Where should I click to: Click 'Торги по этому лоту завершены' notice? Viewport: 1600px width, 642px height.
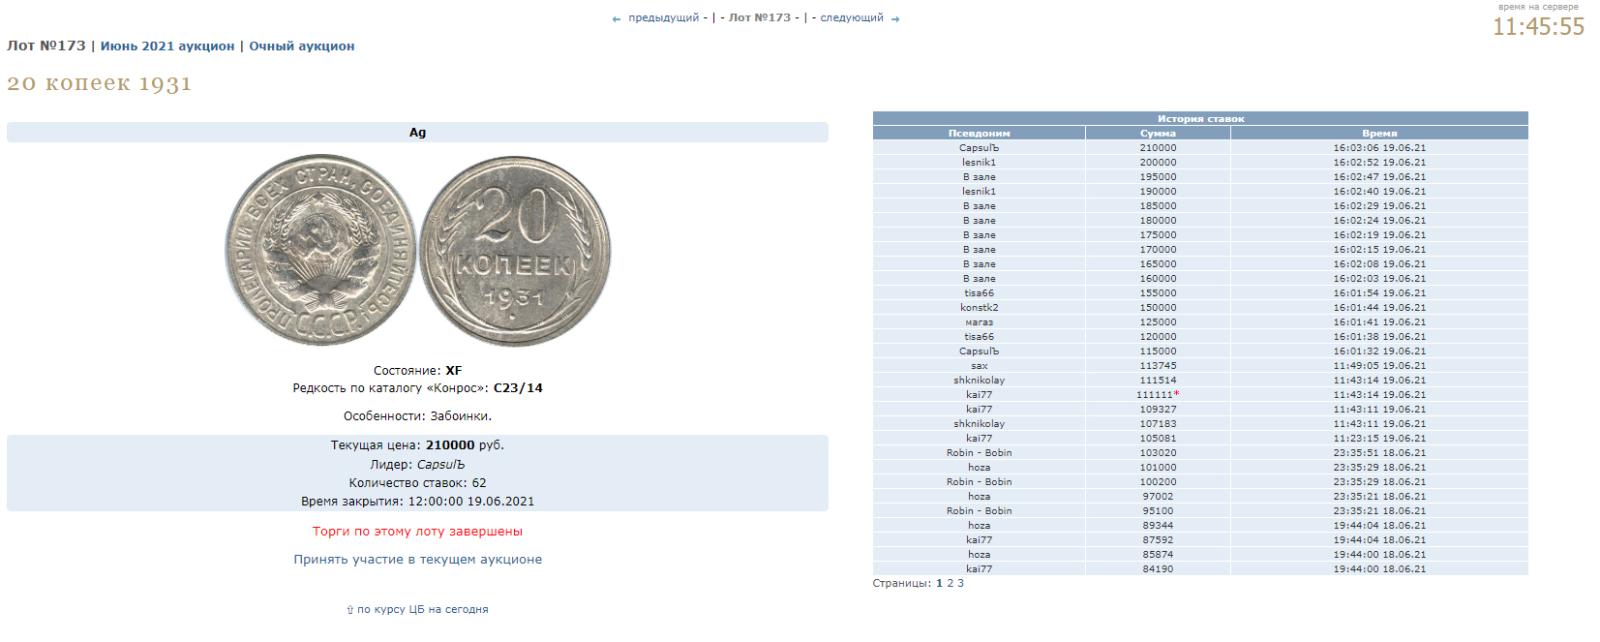click(418, 531)
